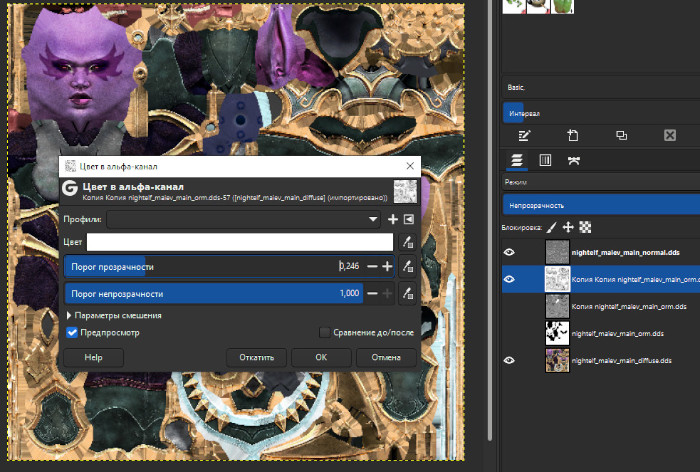Click the duplicate brush icon
Screen dimensions: 700x472
point(621,135)
